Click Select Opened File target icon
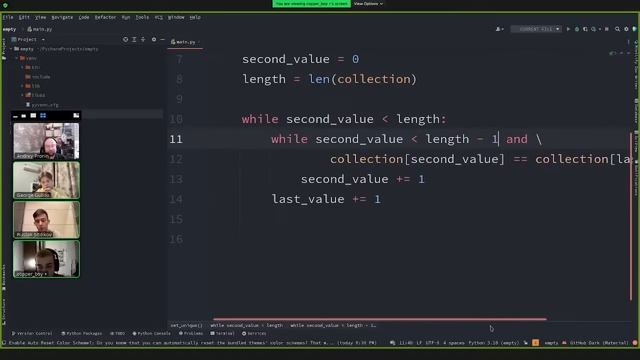 tap(125, 39)
